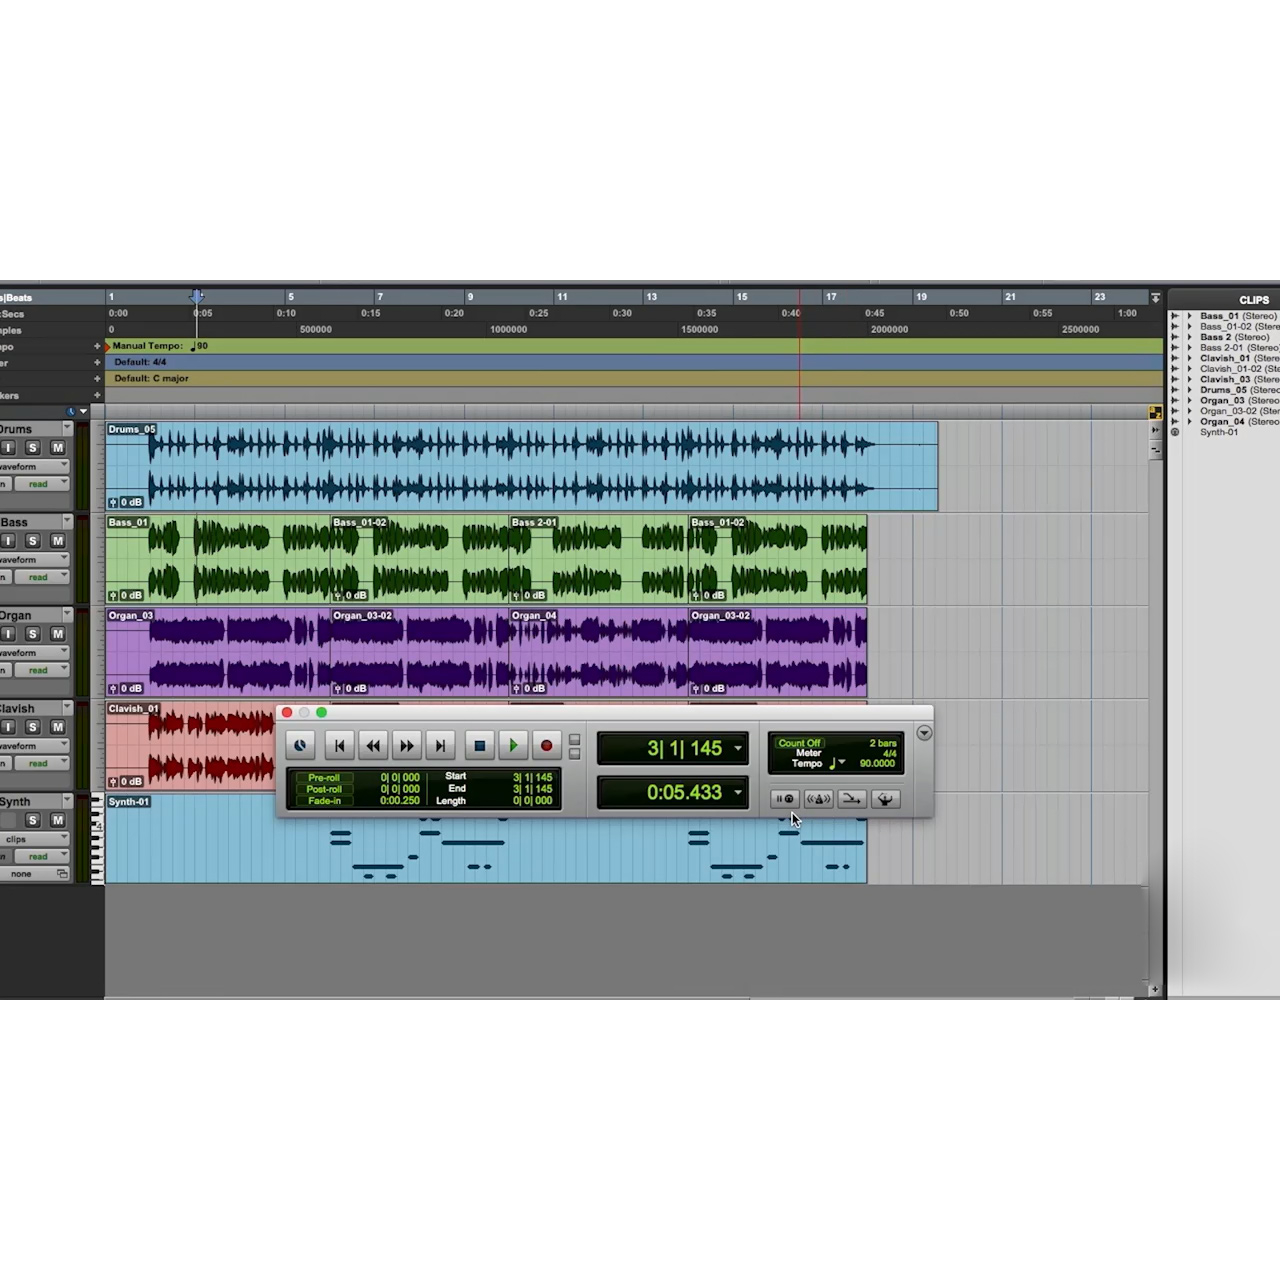Open the sub counter time format dropdown
The height and width of the screenshot is (1280, 1280).
[738, 793]
